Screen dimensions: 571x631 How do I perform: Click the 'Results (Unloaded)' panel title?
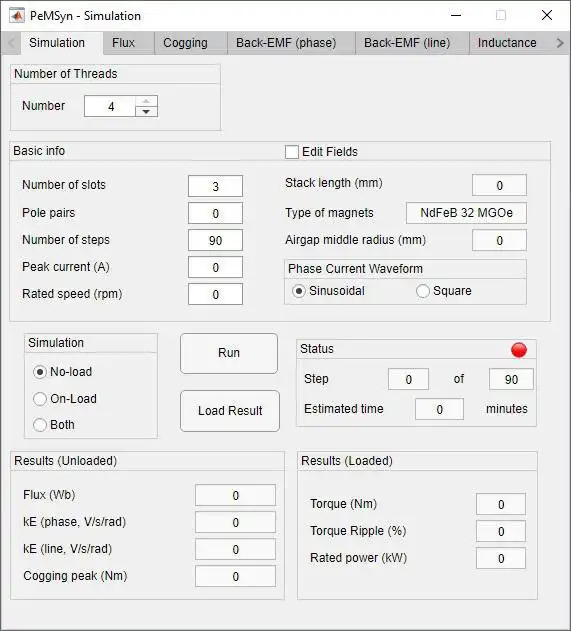point(66,461)
